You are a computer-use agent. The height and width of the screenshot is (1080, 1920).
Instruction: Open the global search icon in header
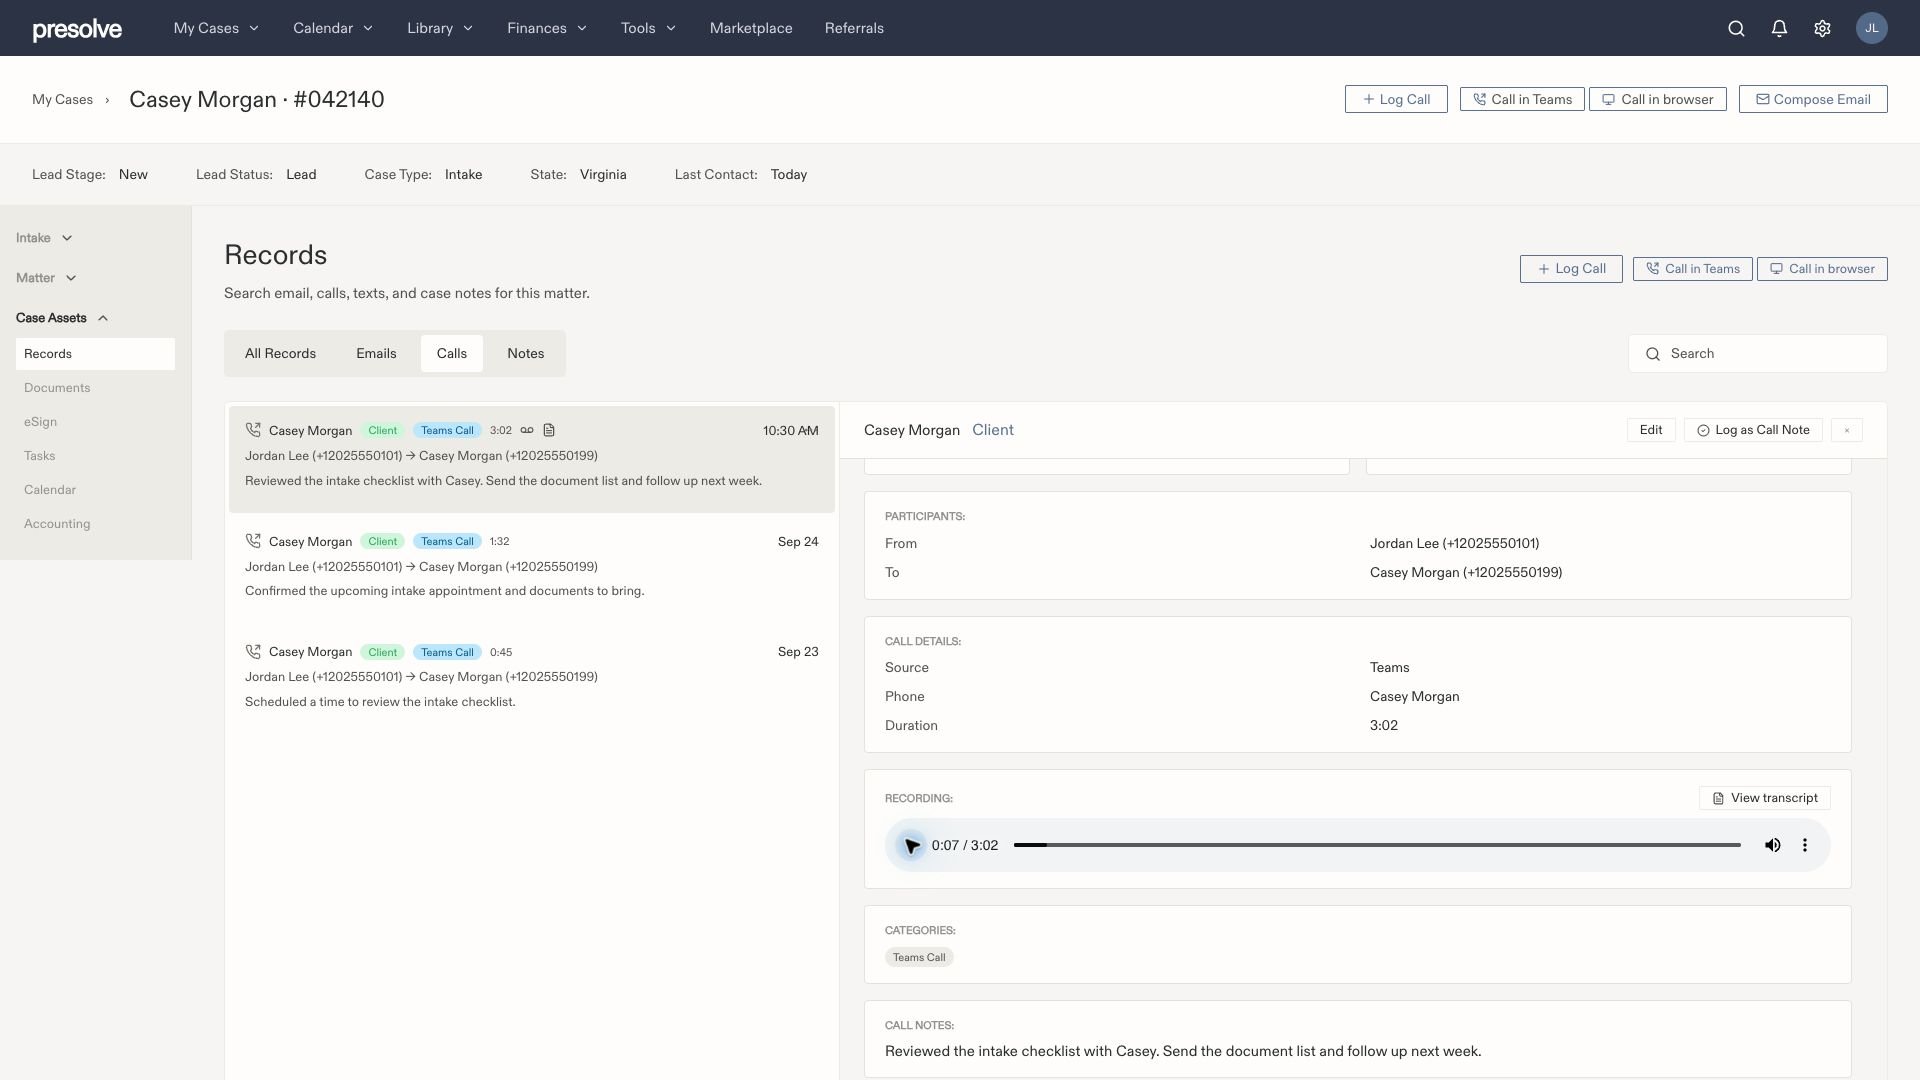tap(1736, 28)
